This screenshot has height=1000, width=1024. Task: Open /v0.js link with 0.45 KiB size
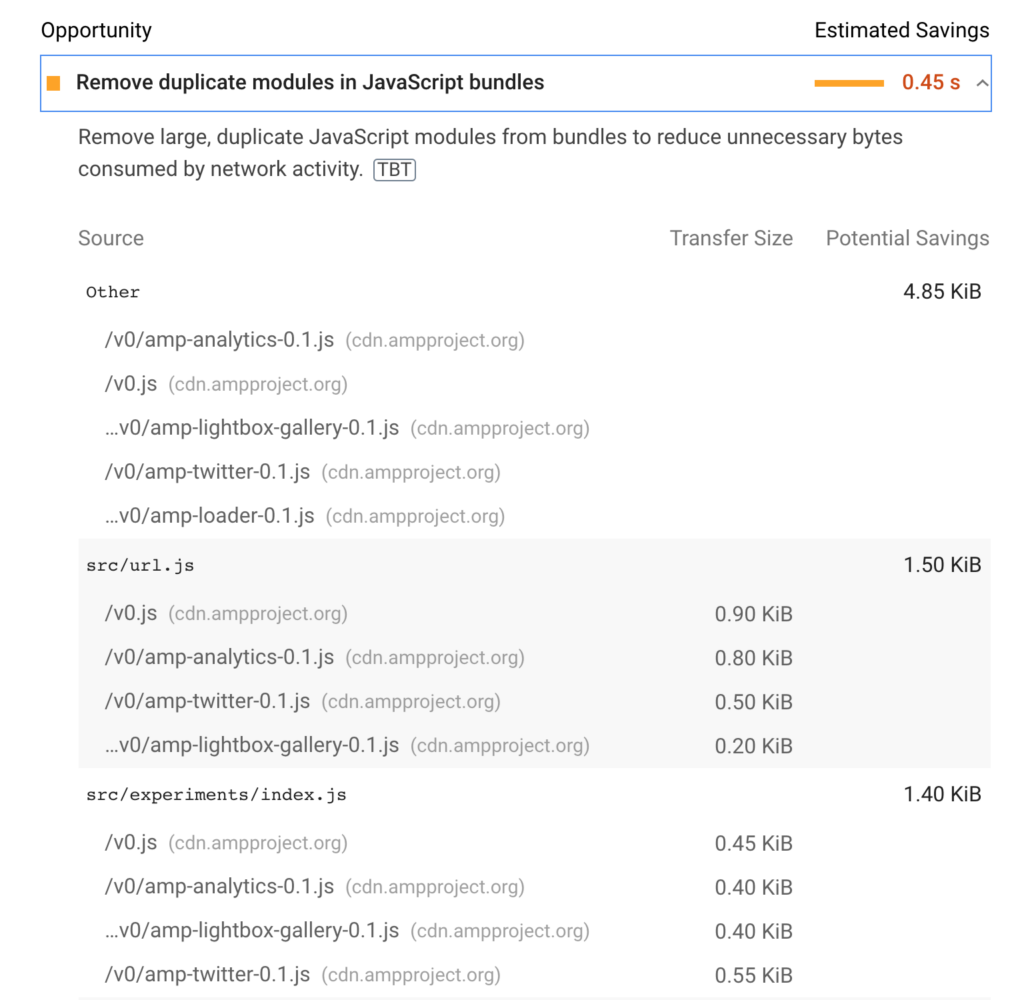[131, 843]
